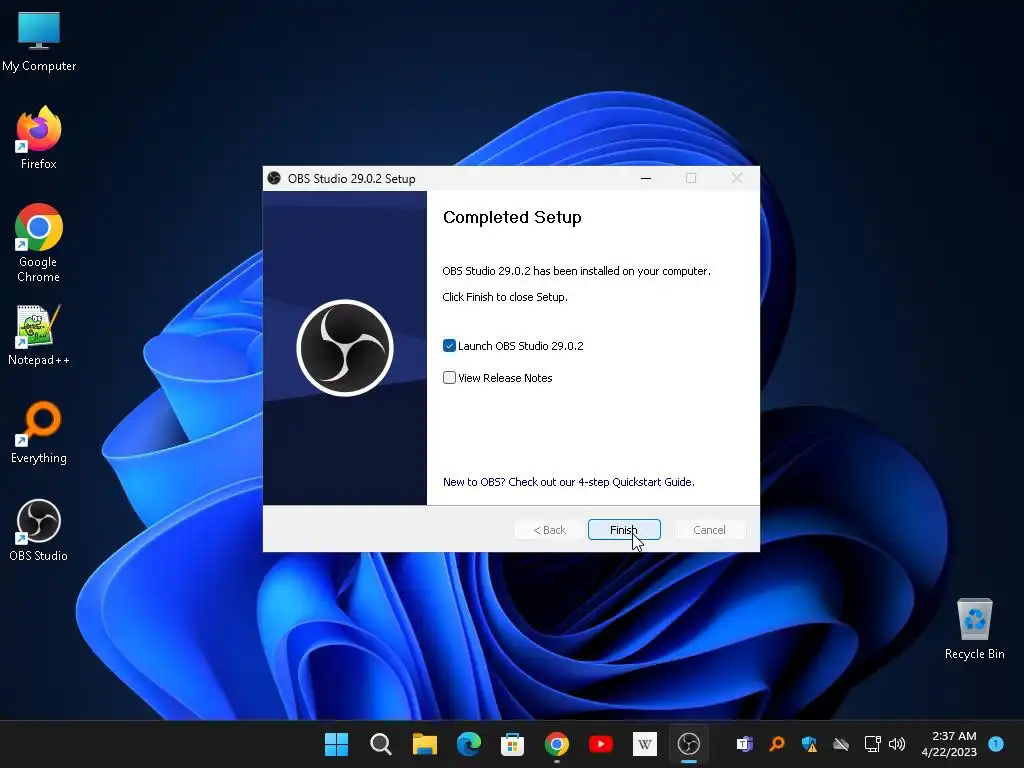This screenshot has width=1024, height=768.
Task: Click the OneDrive cloud tray icon
Action: 841,744
